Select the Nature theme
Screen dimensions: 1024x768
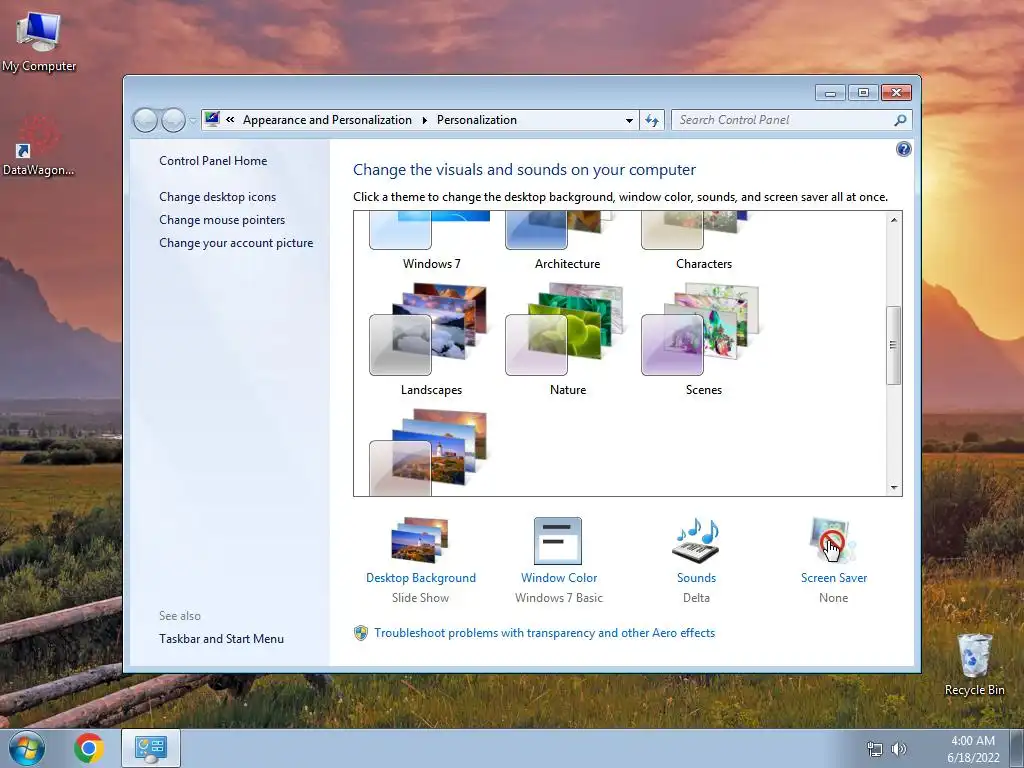click(567, 340)
